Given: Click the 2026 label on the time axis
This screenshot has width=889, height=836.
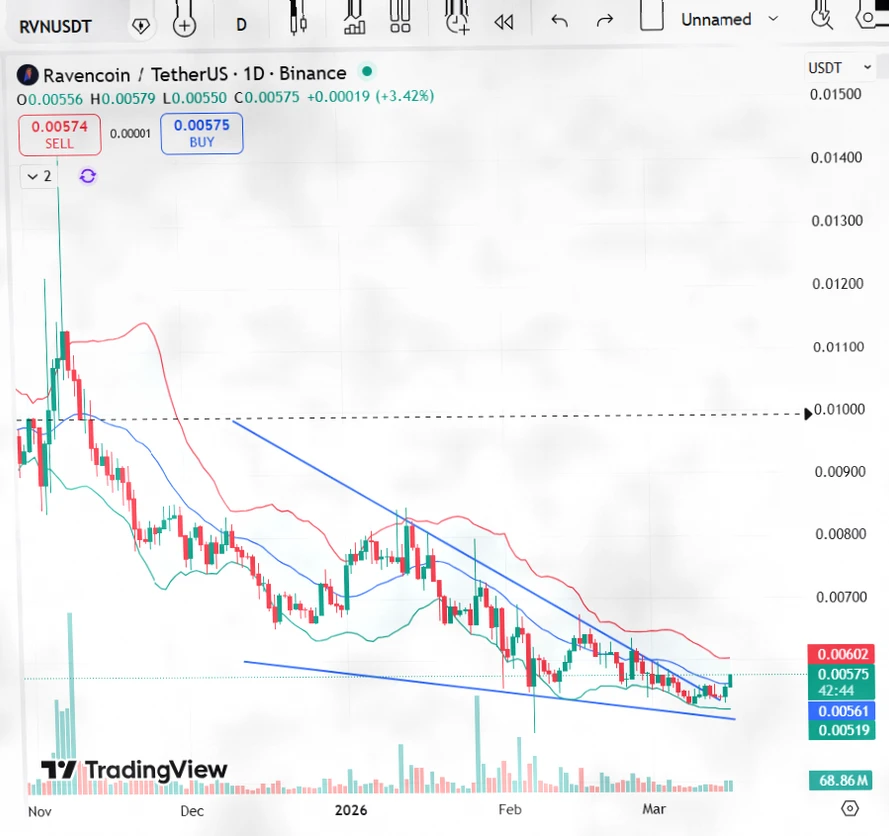Looking at the screenshot, I should [351, 810].
